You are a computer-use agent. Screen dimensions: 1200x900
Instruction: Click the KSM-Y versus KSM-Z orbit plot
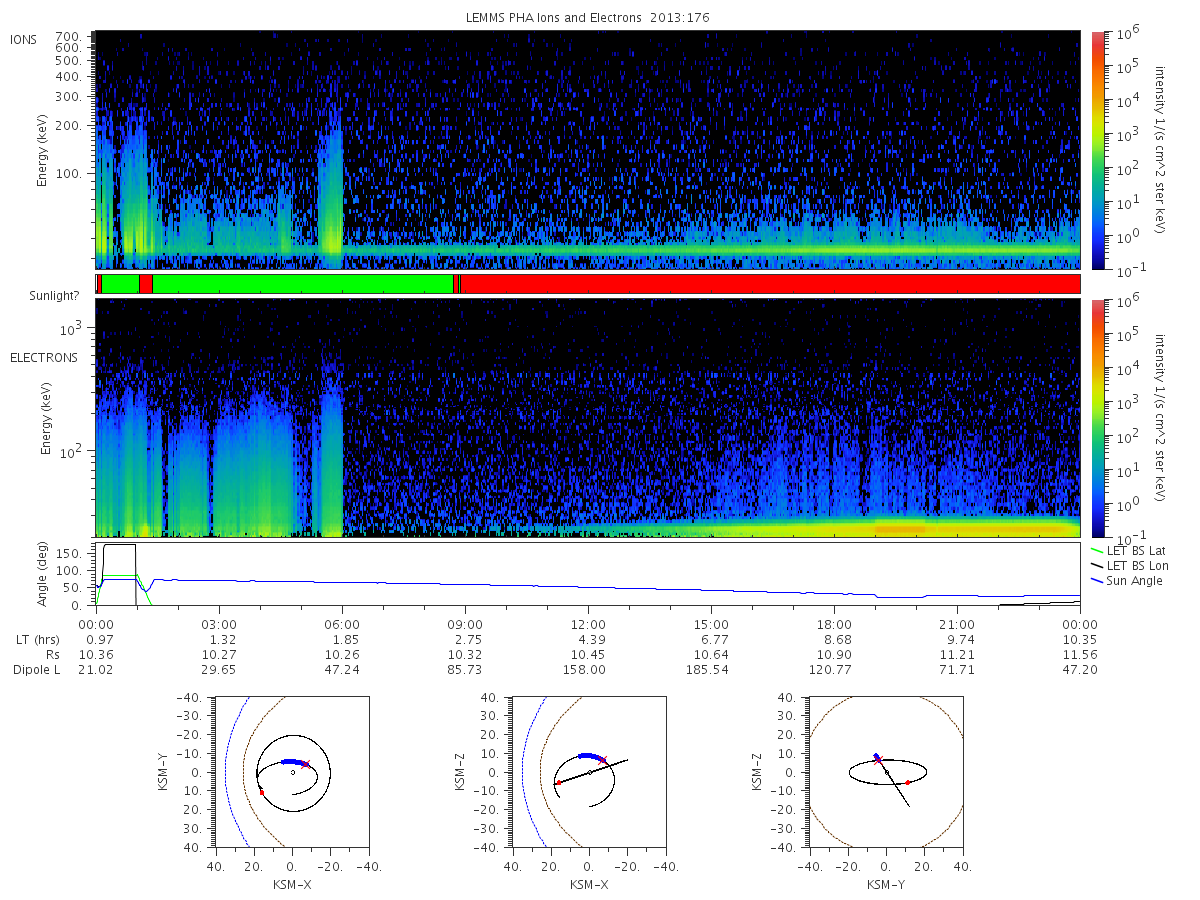tap(887, 772)
